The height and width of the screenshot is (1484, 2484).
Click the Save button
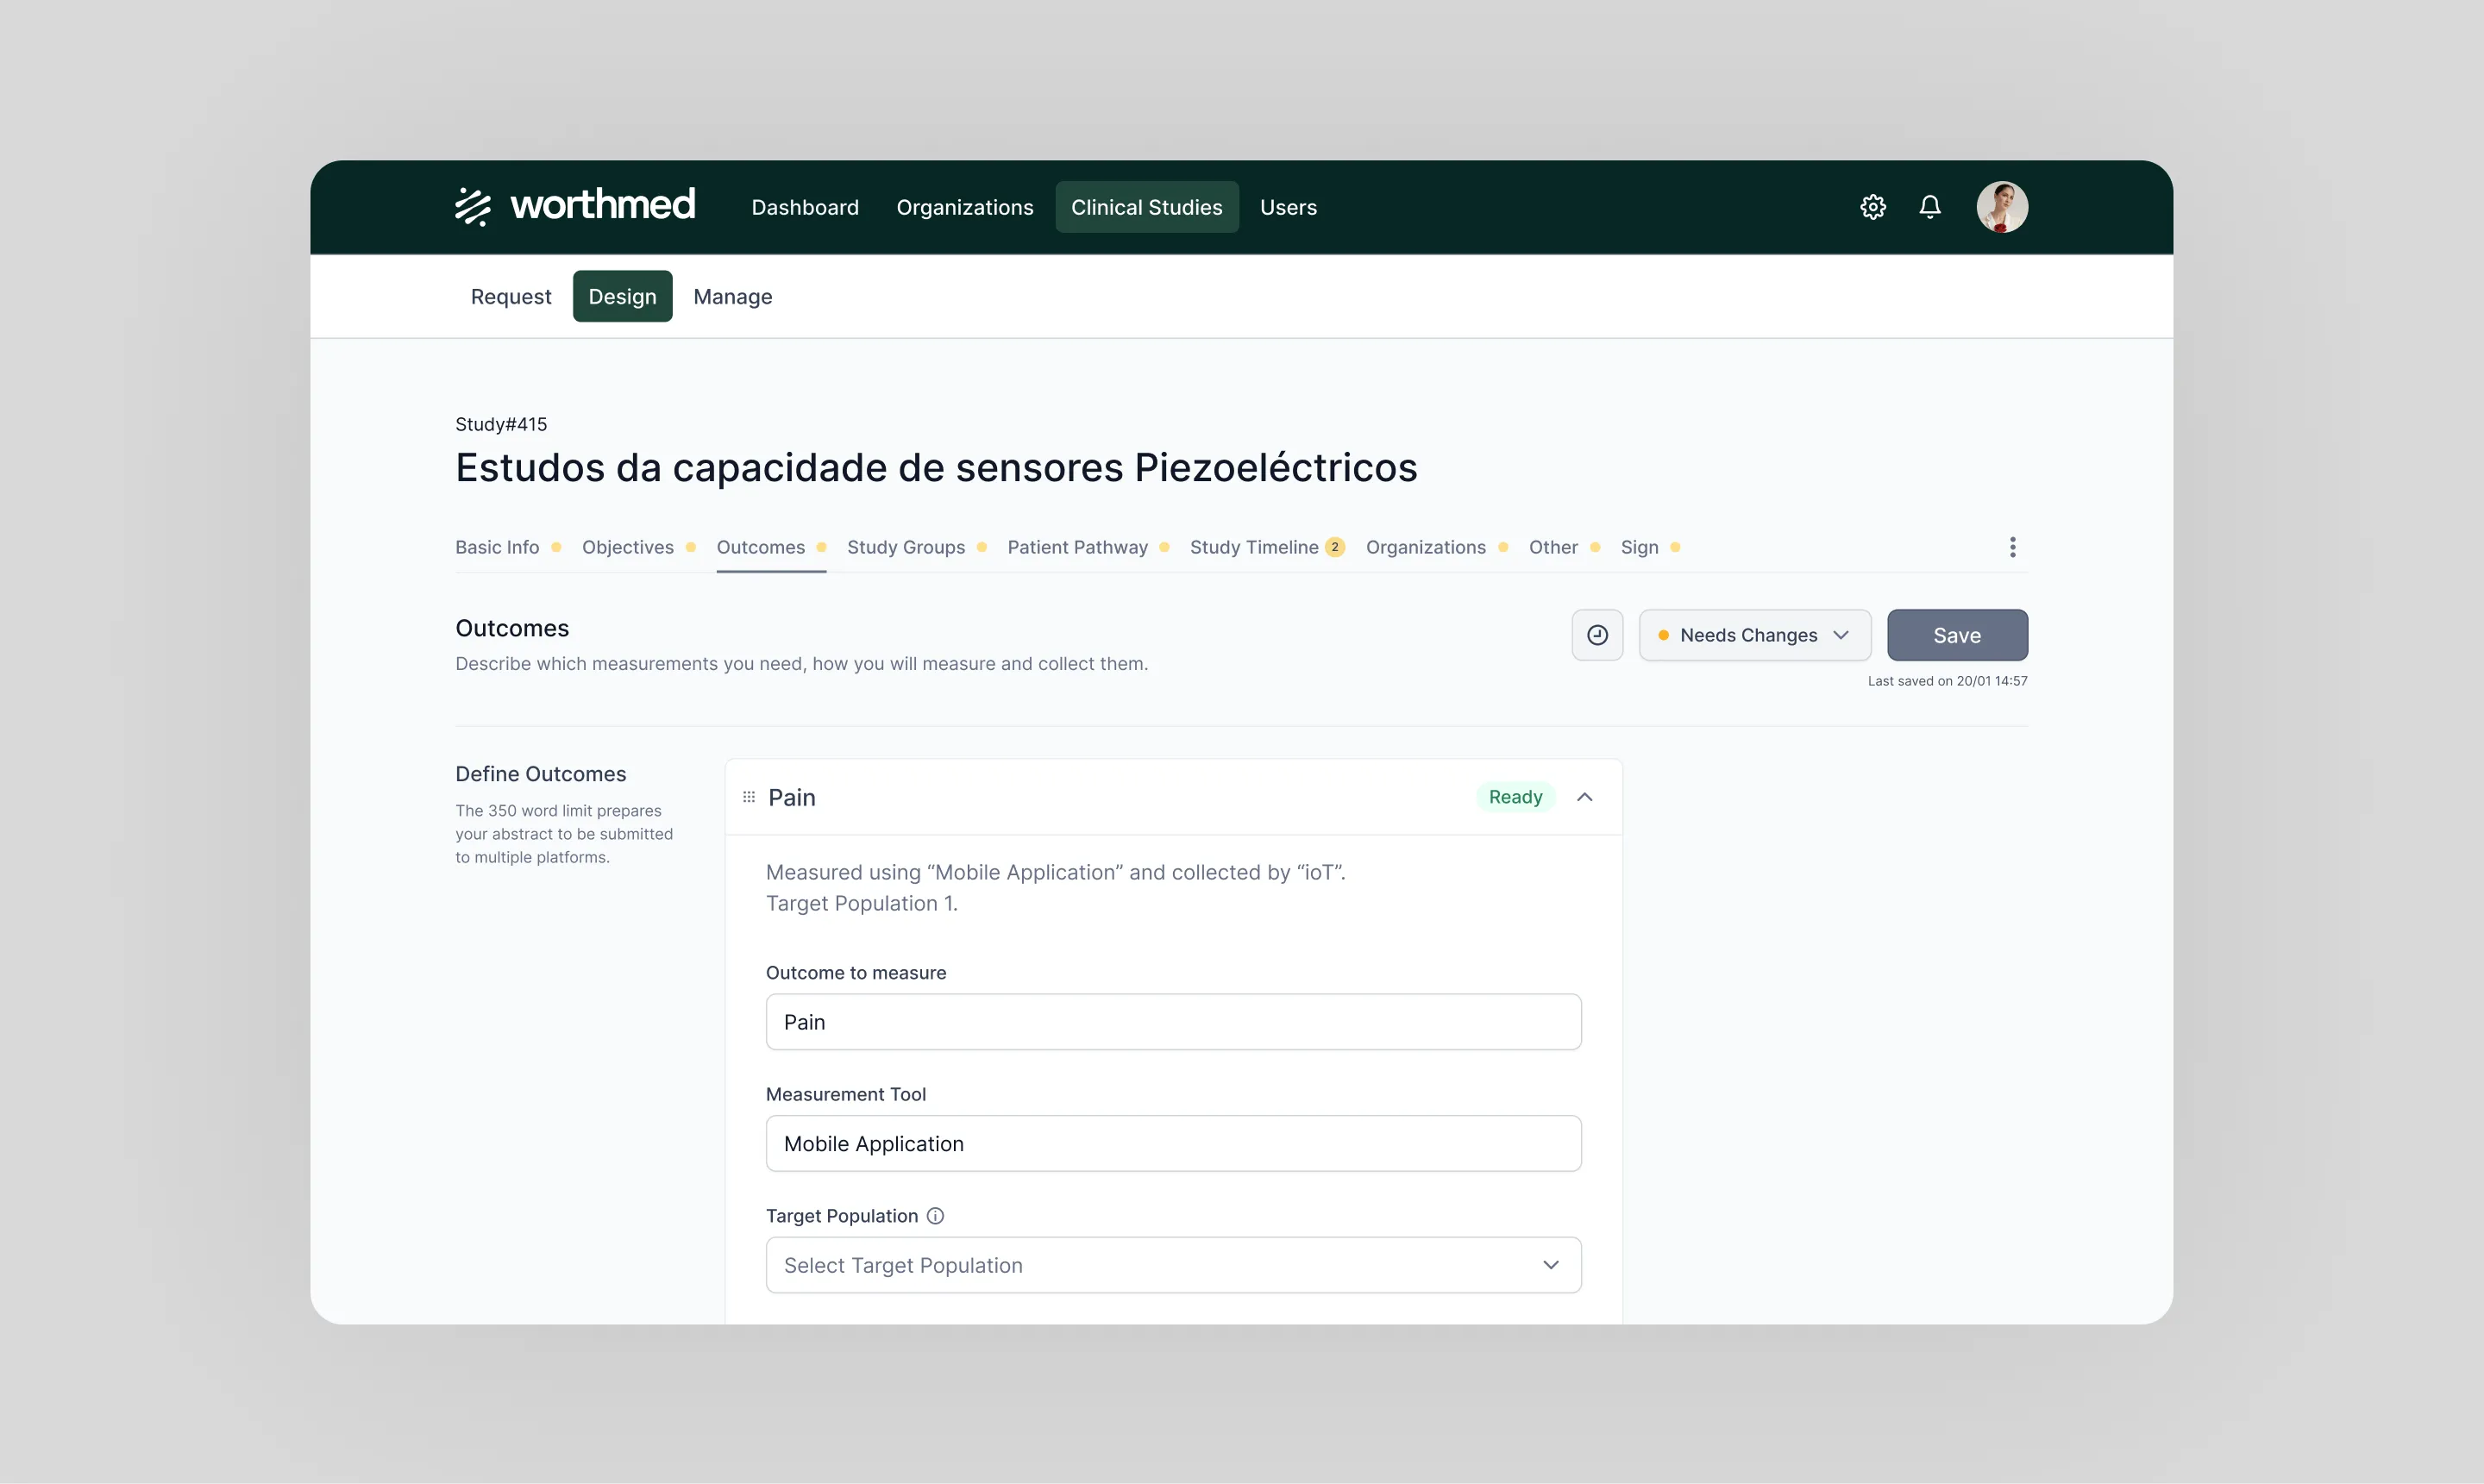click(x=1957, y=635)
